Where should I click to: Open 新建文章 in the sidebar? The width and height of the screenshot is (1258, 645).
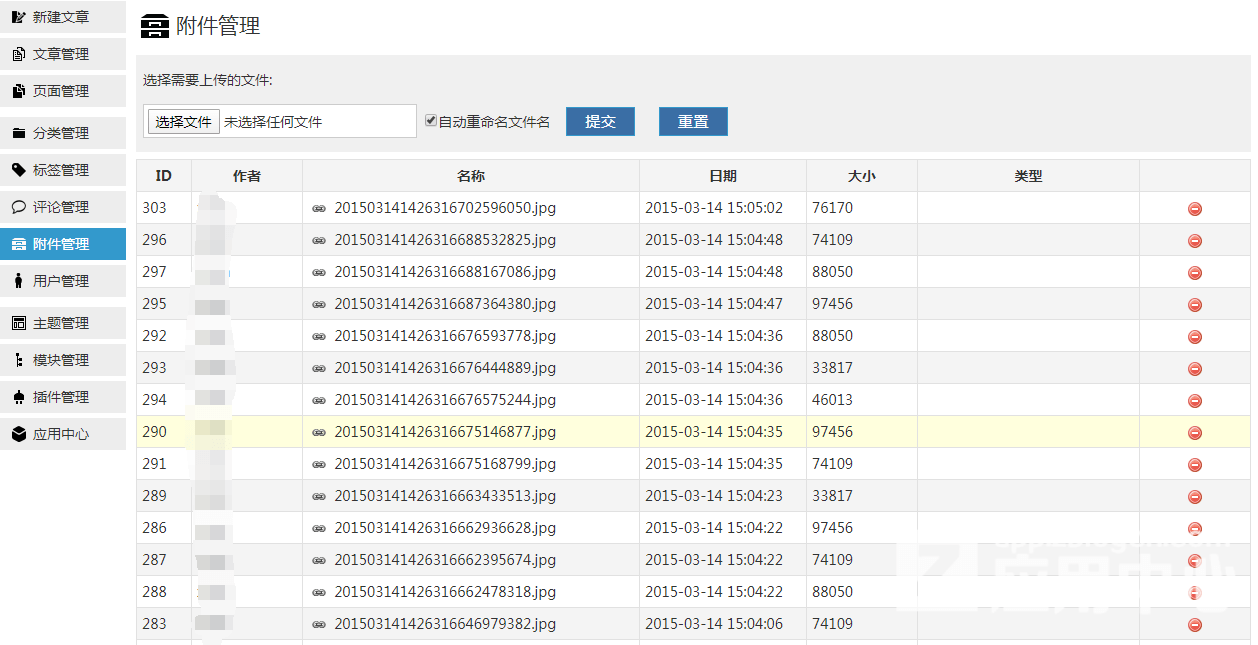(61, 17)
